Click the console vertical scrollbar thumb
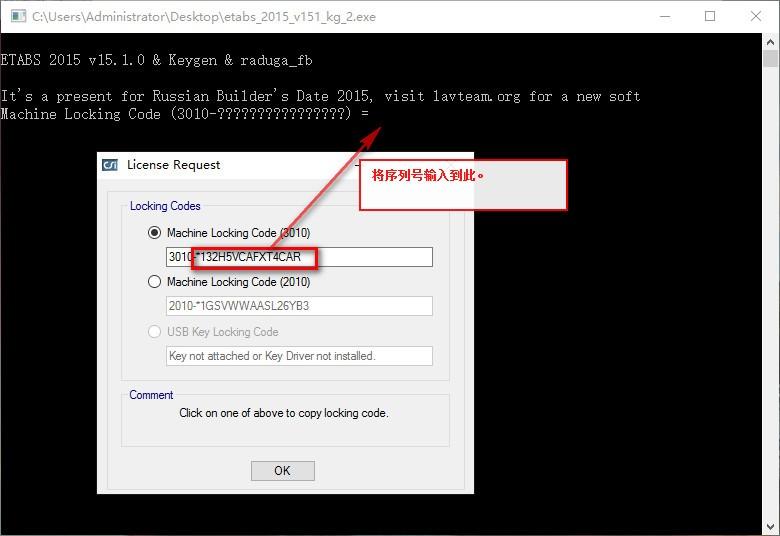780x536 pixels. click(x=771, y=59)
